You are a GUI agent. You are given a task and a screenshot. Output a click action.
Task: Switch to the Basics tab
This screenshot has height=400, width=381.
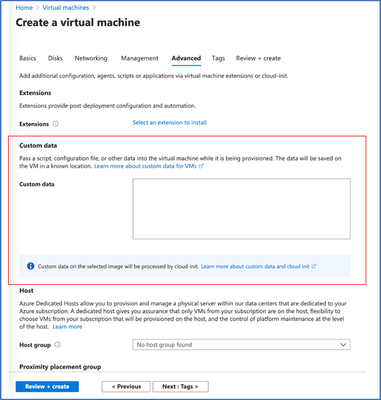(x=28, y=58)
